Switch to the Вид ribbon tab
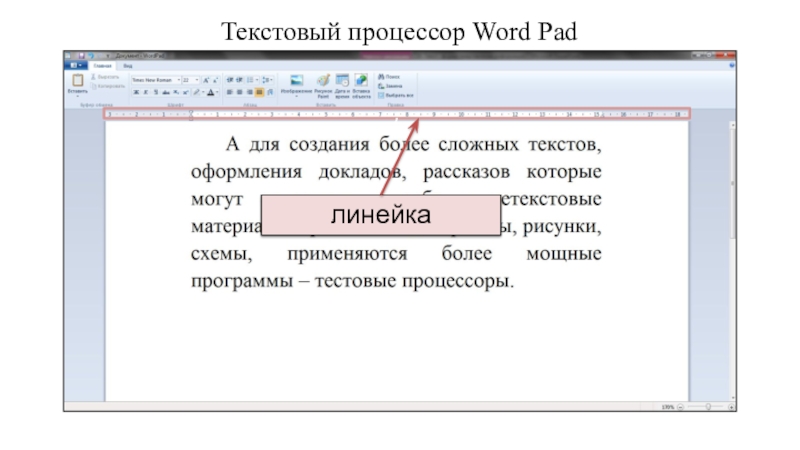 click(128, 66)
